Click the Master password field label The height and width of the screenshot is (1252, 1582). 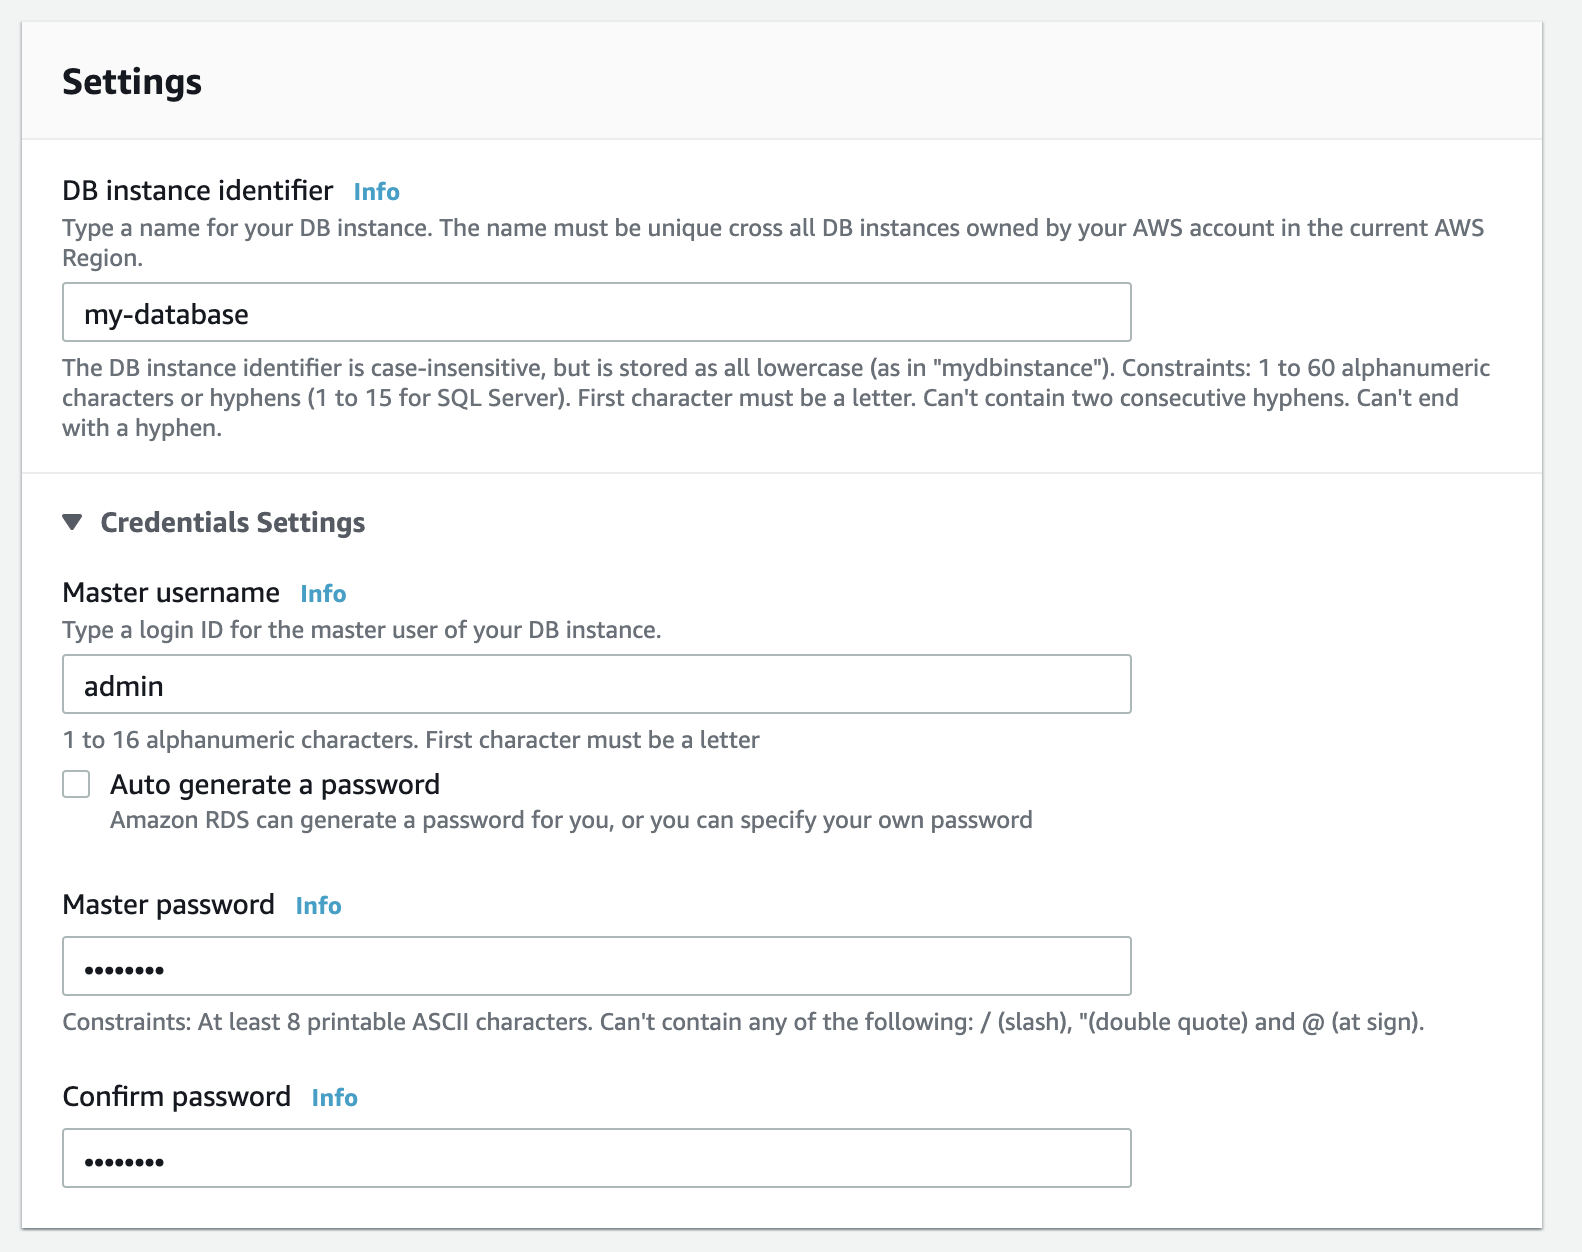coord(168,905)
